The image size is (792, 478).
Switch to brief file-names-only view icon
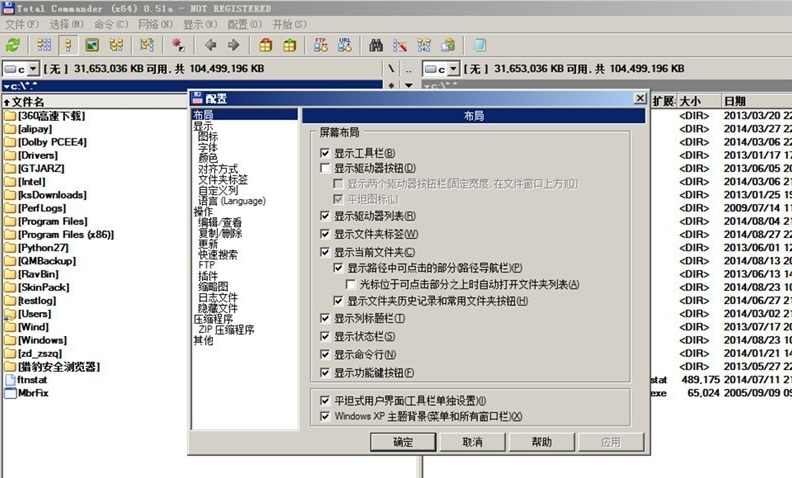pyautogui.click(x=44, y=45)
